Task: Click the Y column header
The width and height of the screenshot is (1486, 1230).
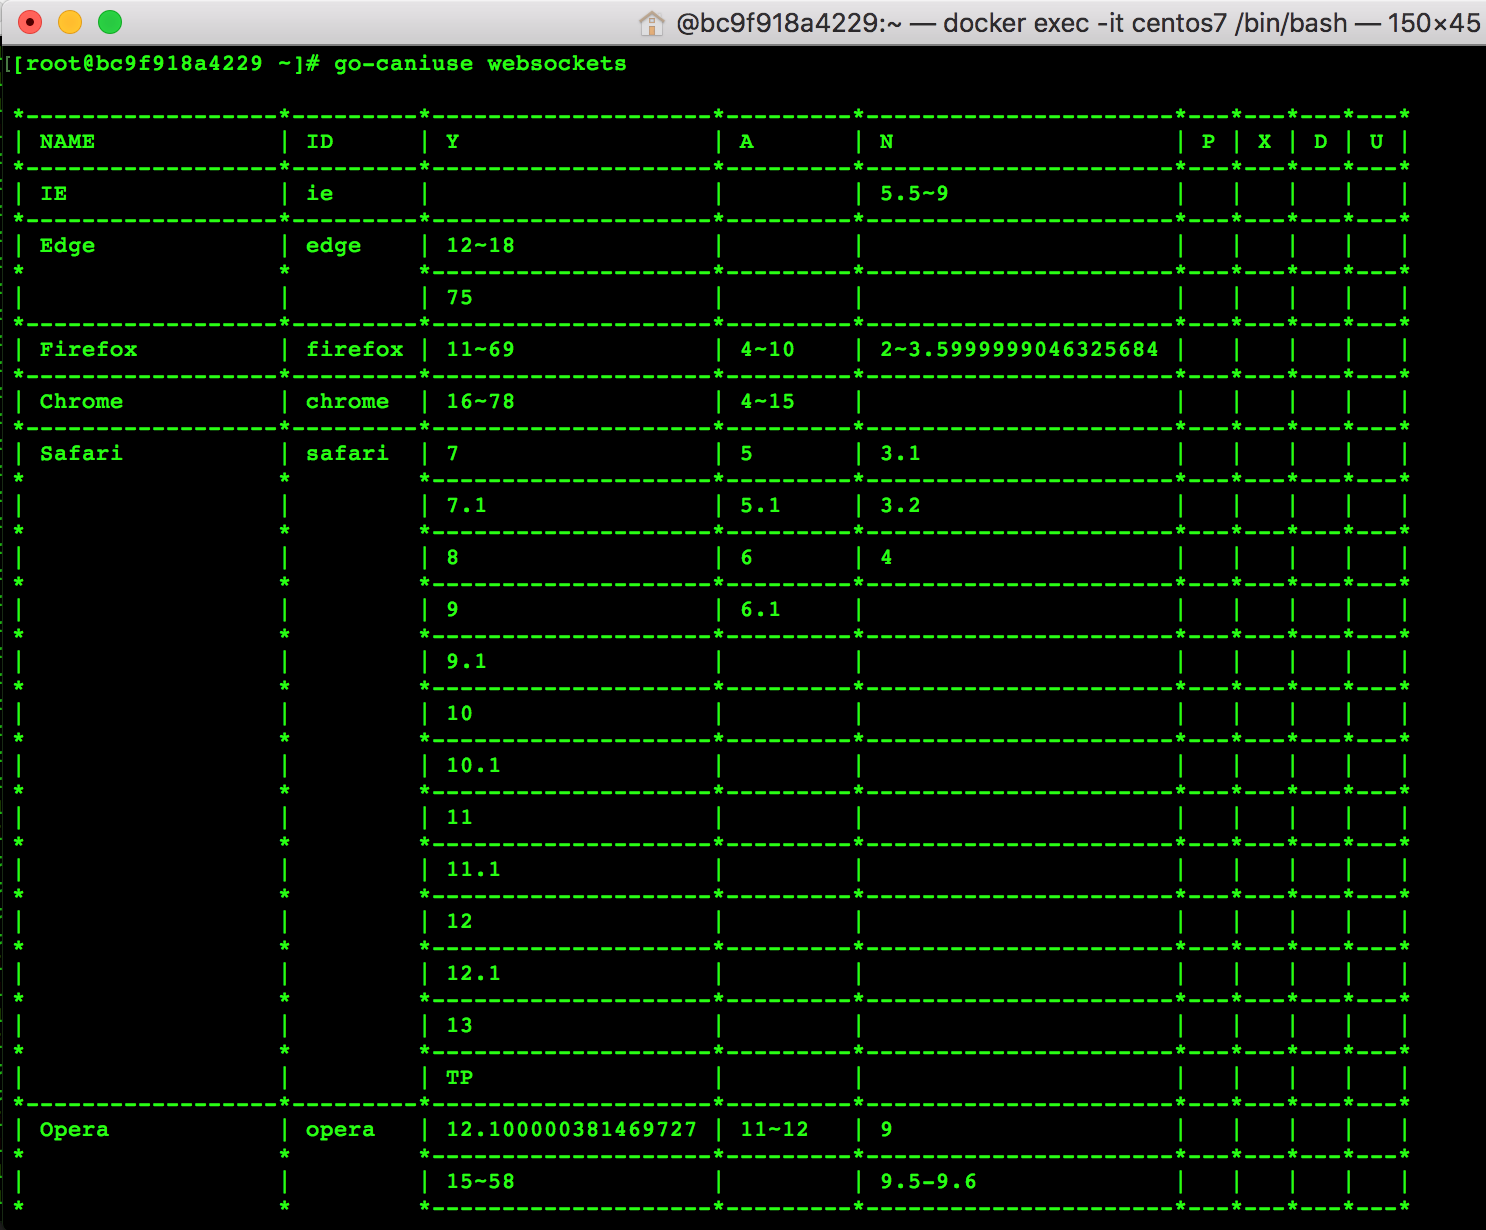Action: 453,141
